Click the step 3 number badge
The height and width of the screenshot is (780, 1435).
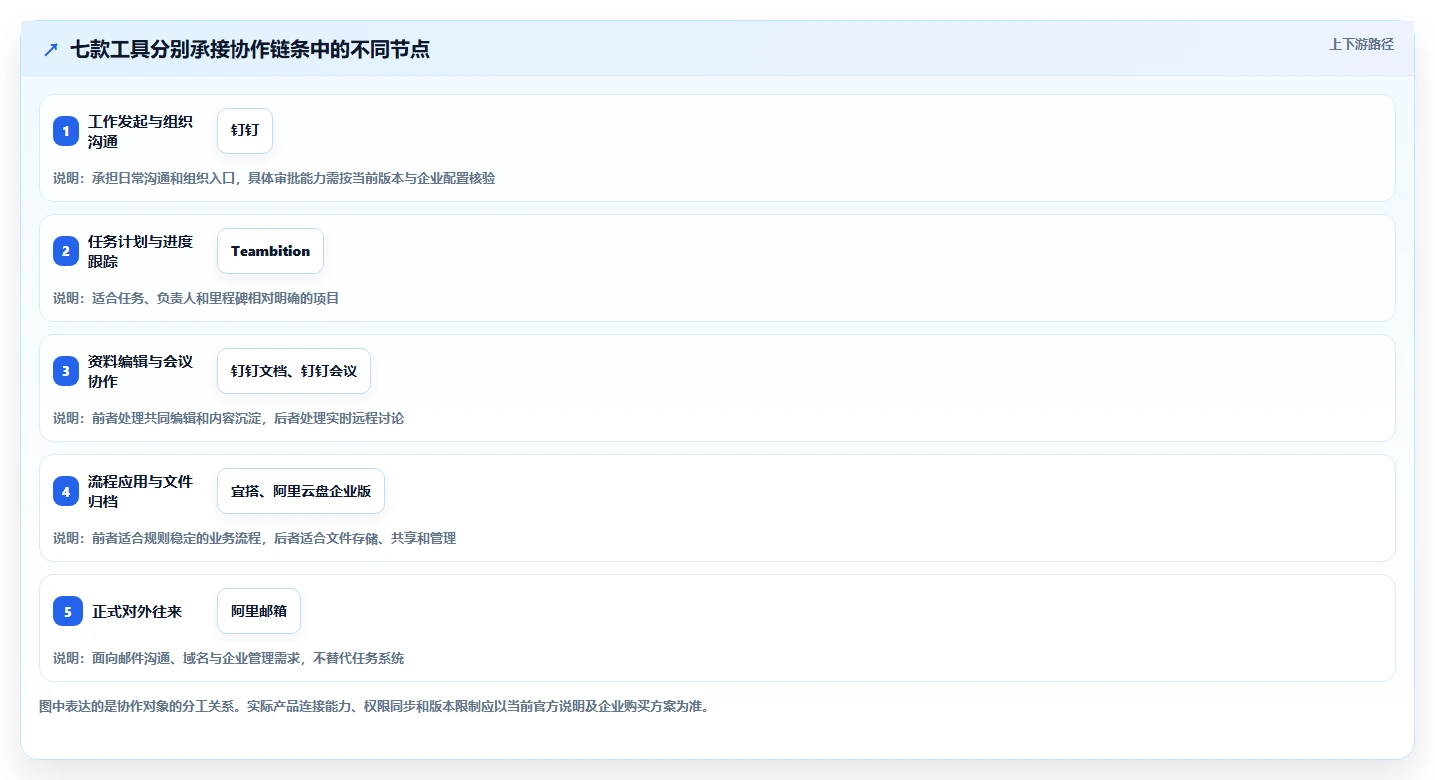(x=66, y=371)
